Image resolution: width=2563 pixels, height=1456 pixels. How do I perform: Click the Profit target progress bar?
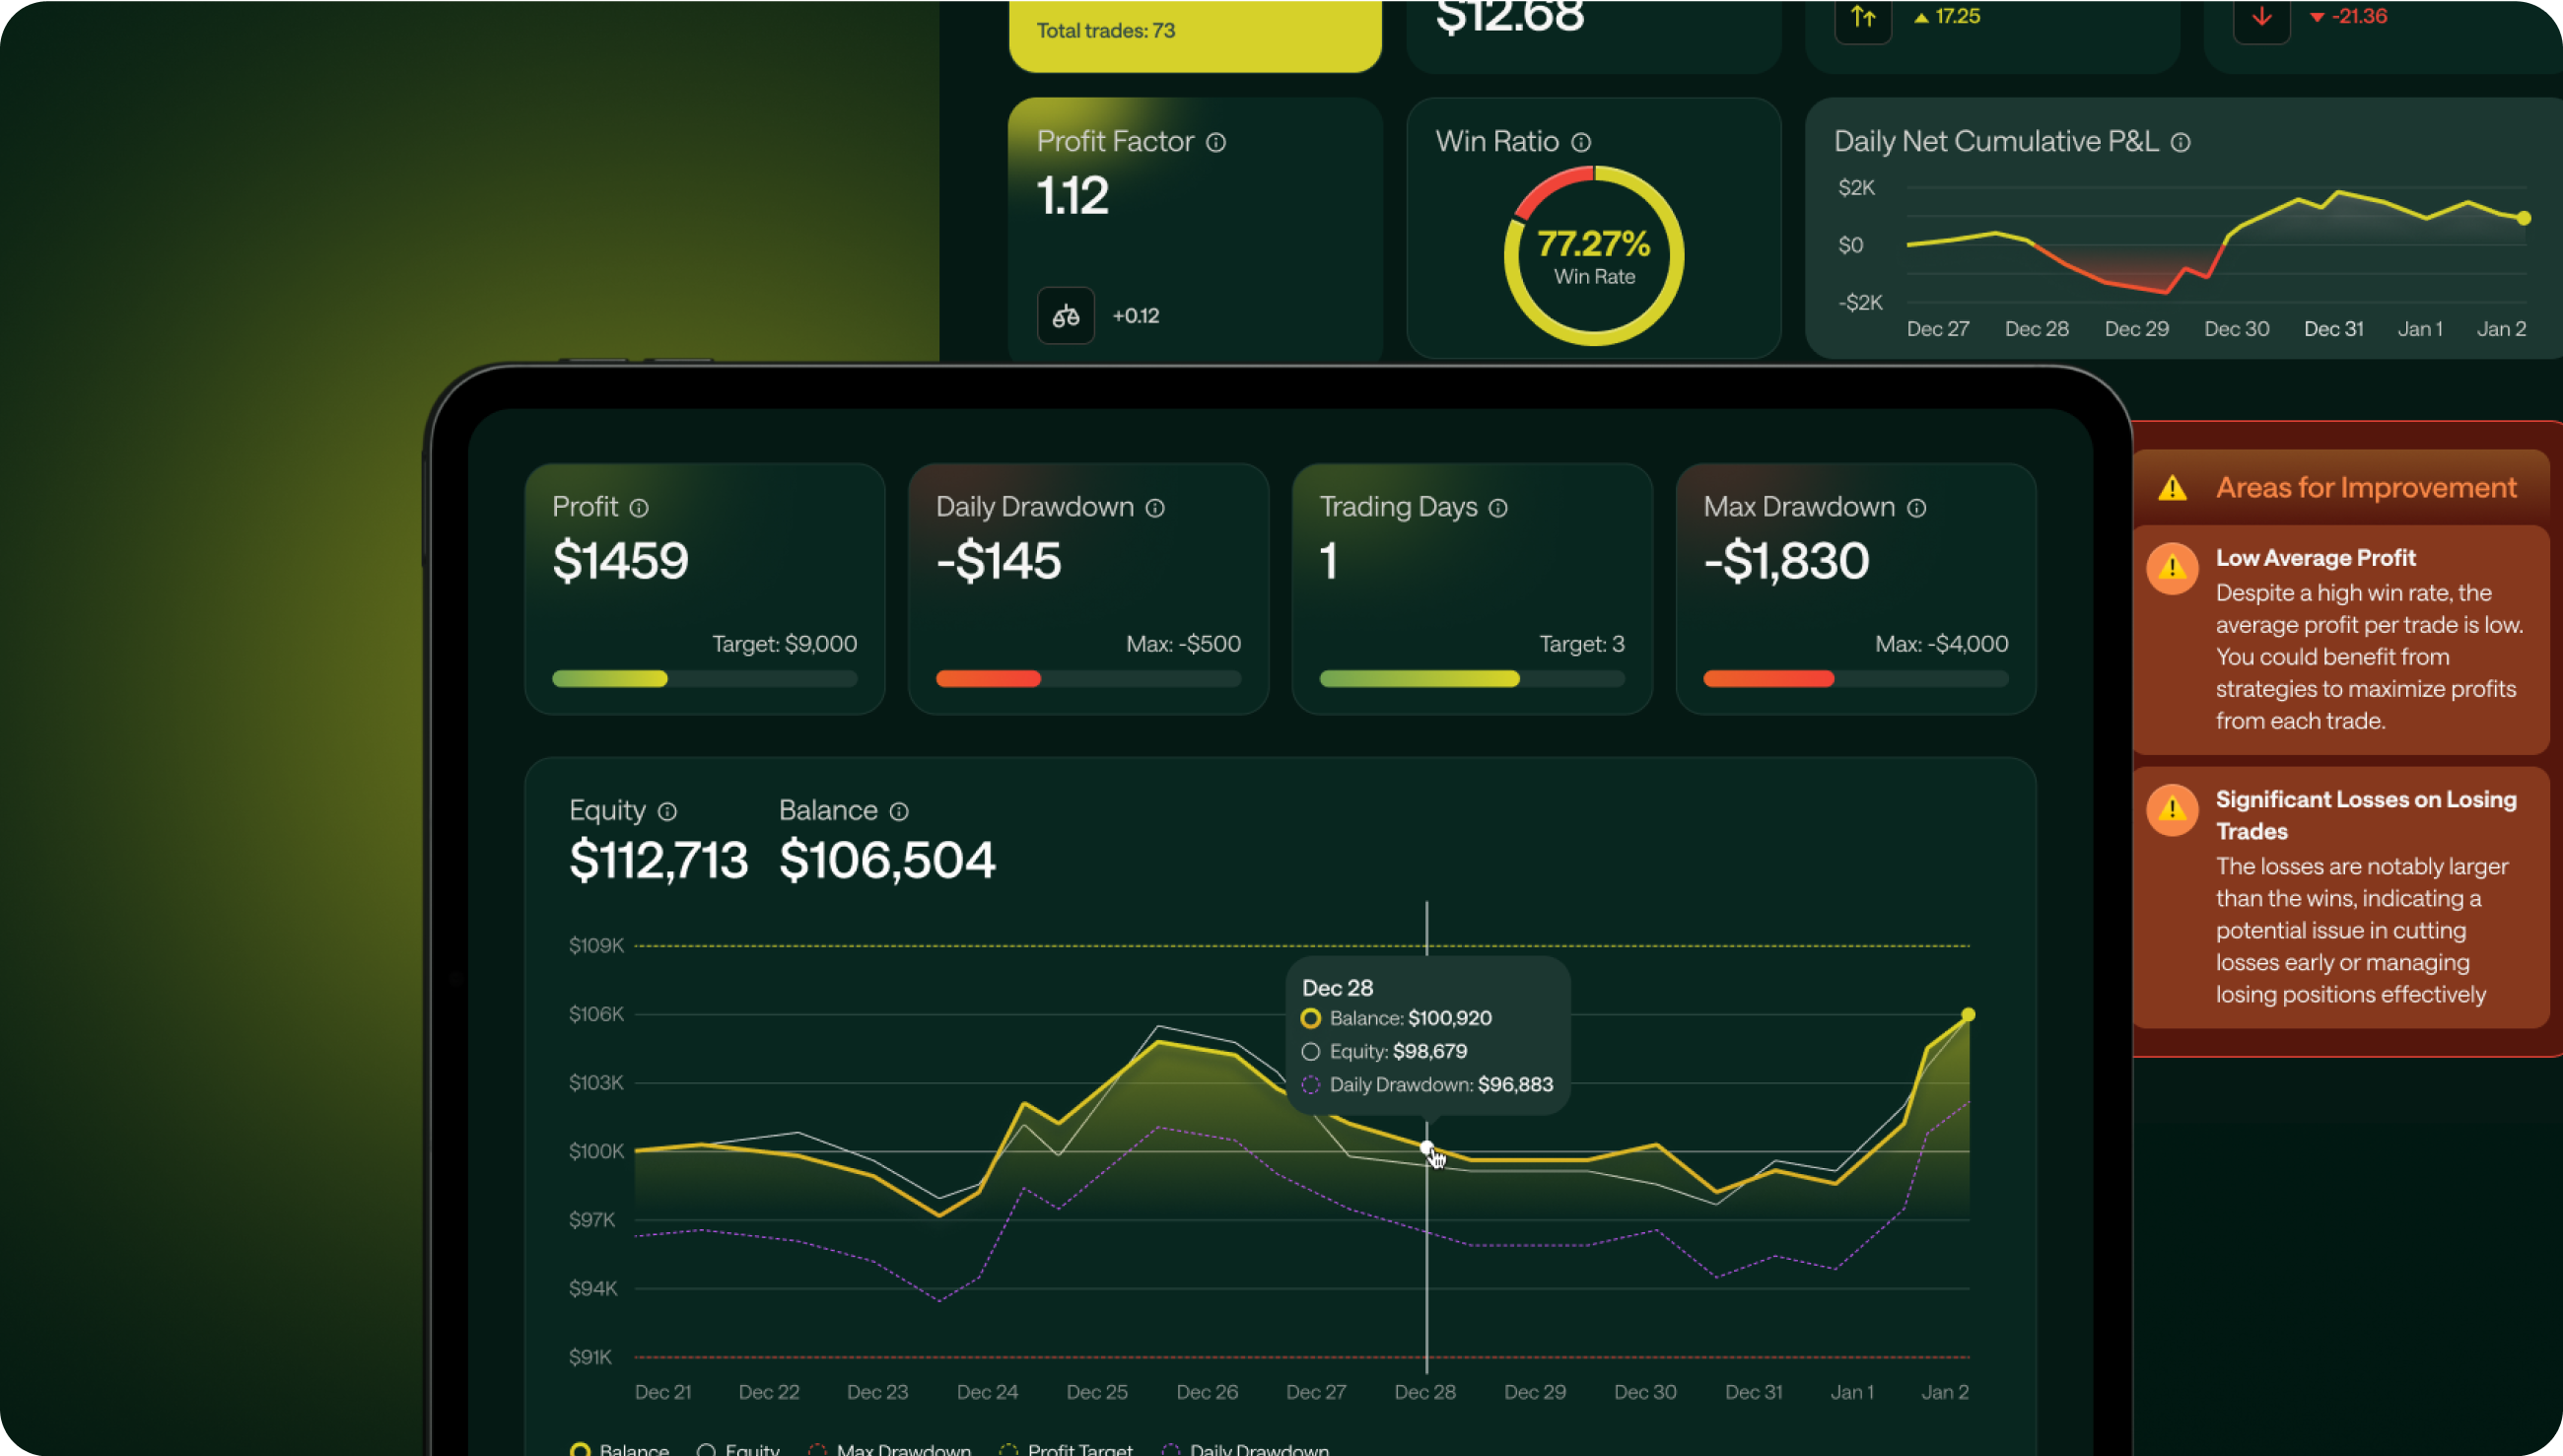click(704, 679)
